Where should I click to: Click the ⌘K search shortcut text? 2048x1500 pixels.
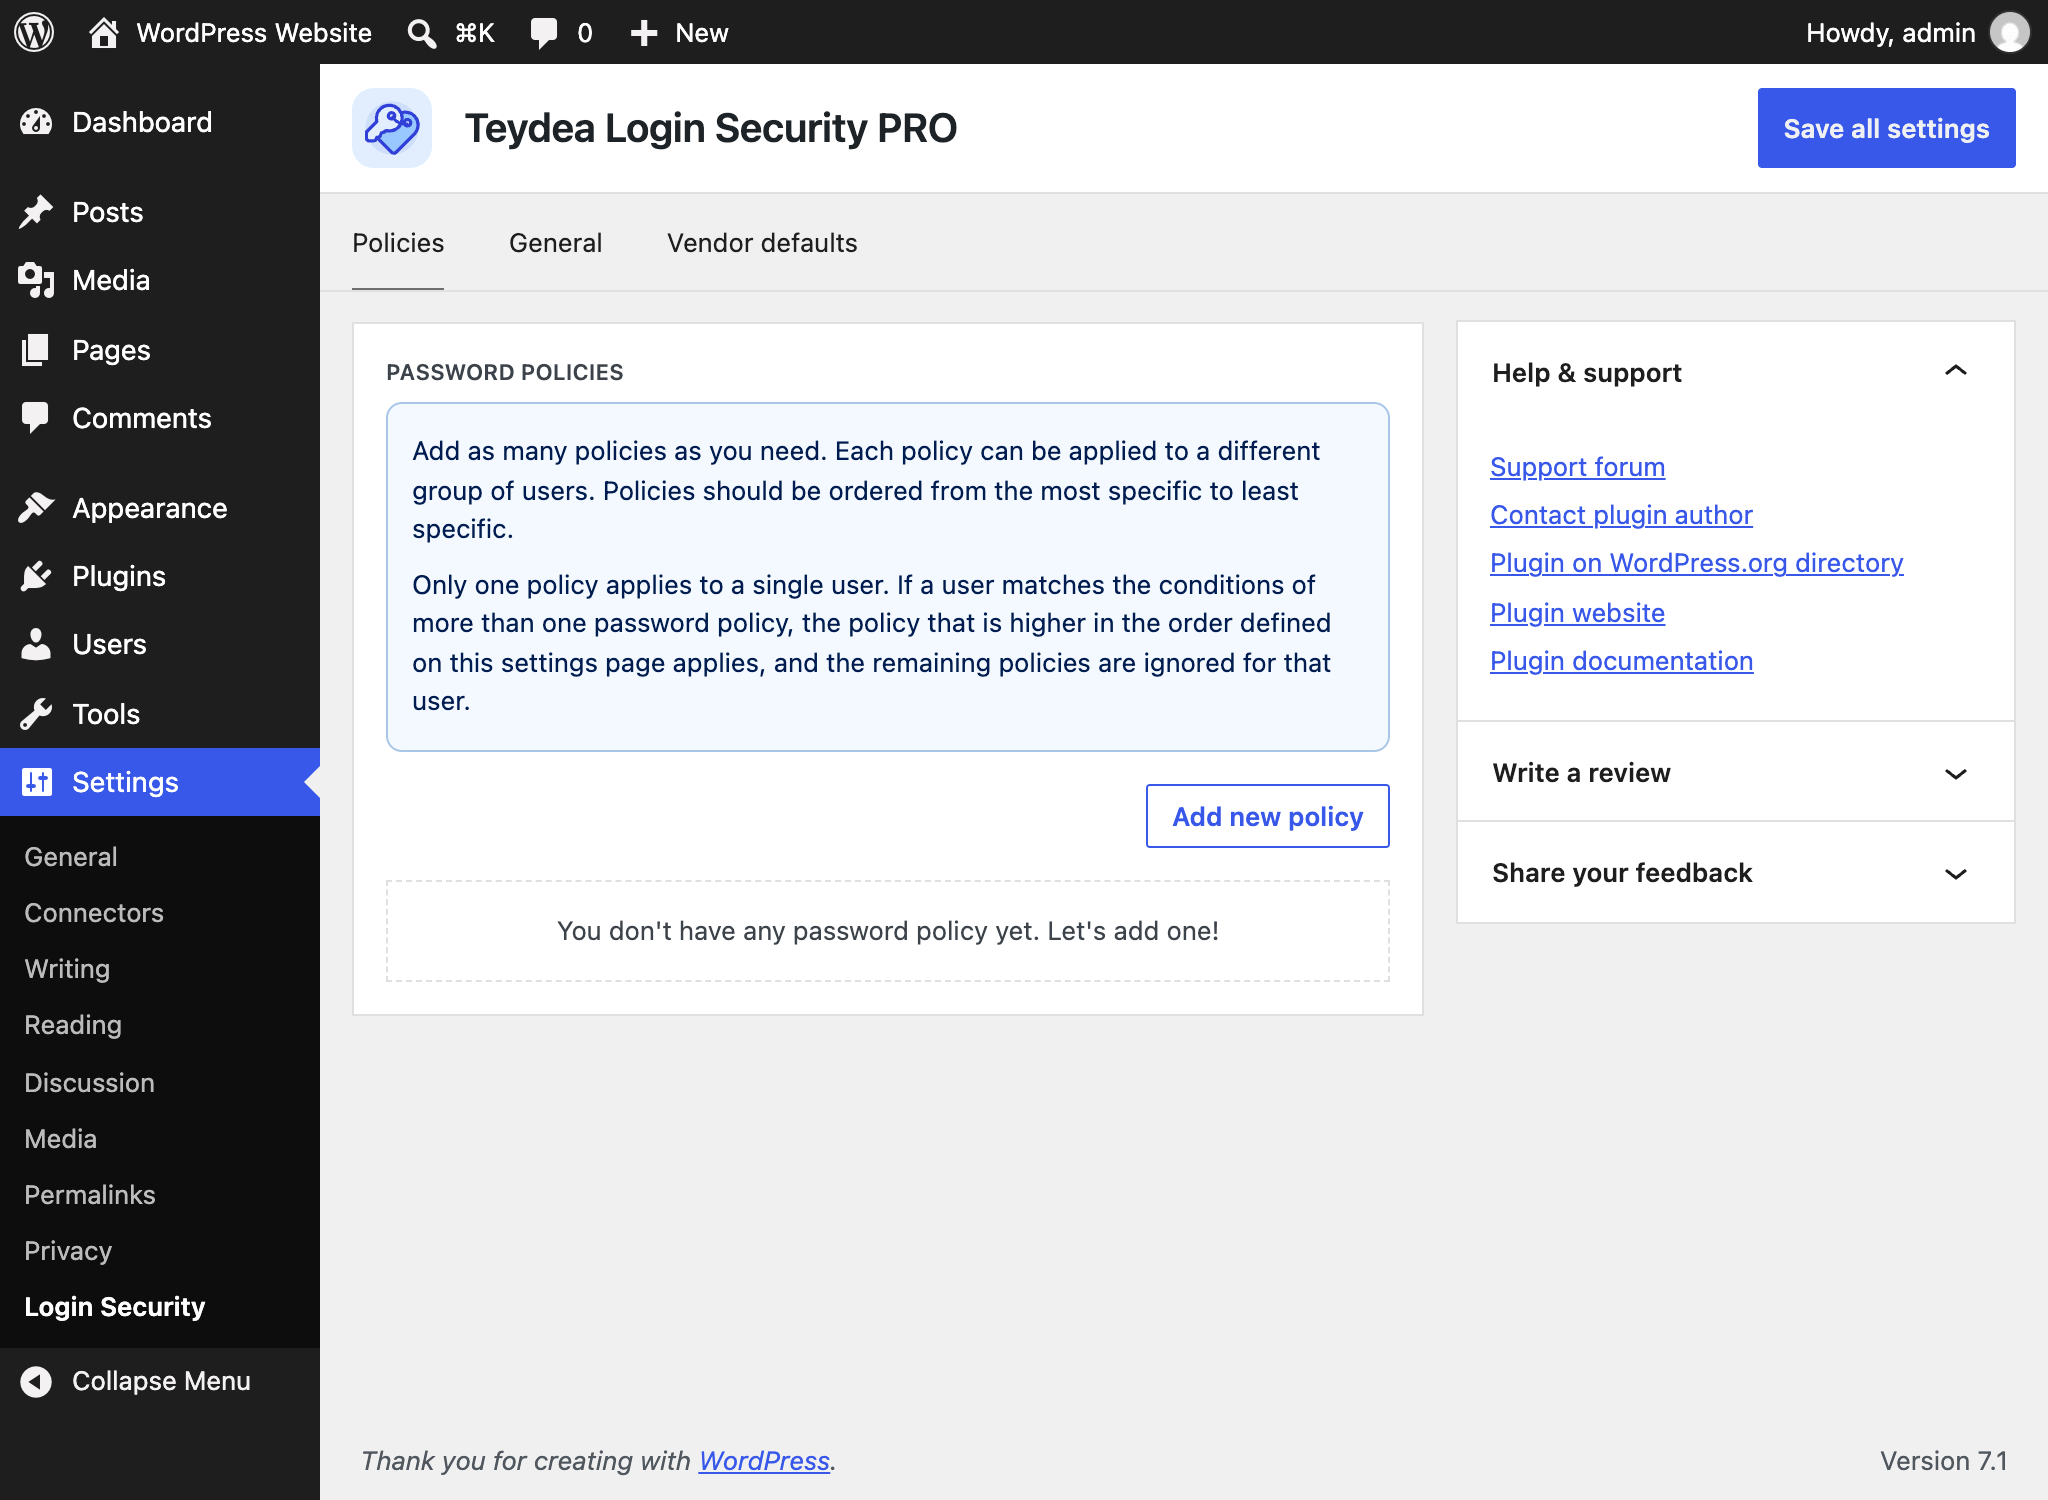474,33
